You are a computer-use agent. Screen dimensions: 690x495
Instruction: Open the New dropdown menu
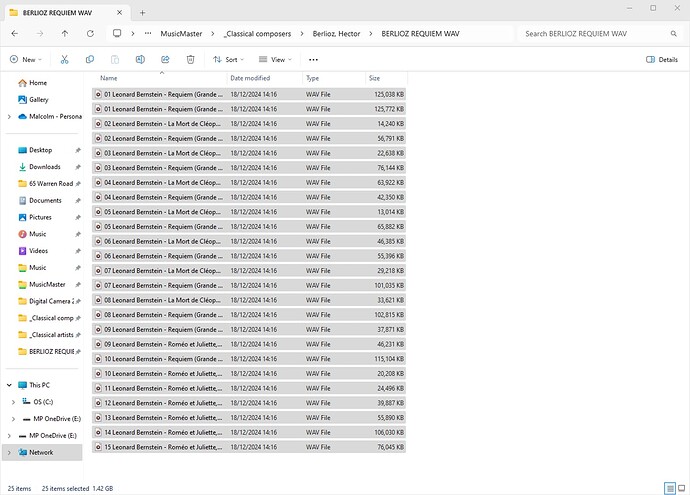point(26,59)
